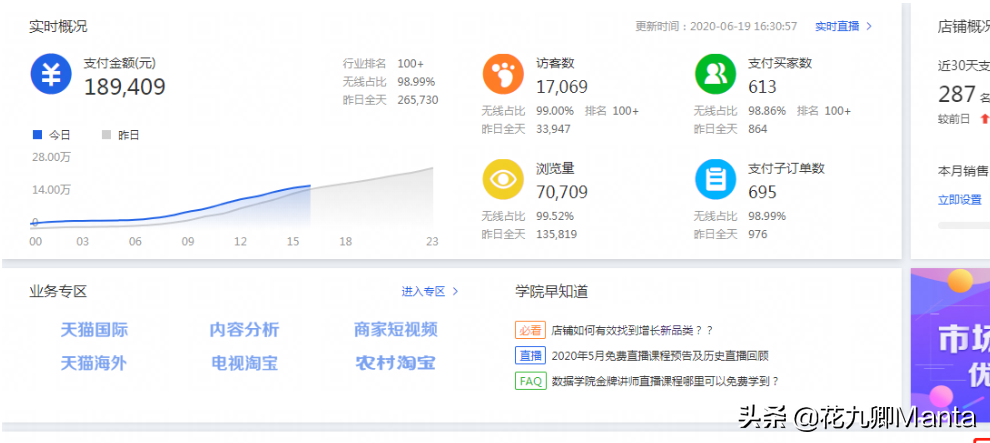Click the yellow eye page views icon
This screenshot has width=990, height=443.
503,179
